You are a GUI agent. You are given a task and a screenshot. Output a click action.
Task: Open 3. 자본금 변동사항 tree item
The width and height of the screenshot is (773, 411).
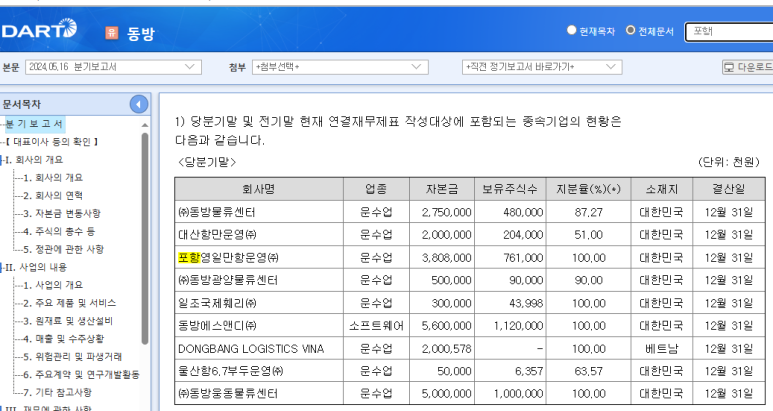(x=62, y=213)
